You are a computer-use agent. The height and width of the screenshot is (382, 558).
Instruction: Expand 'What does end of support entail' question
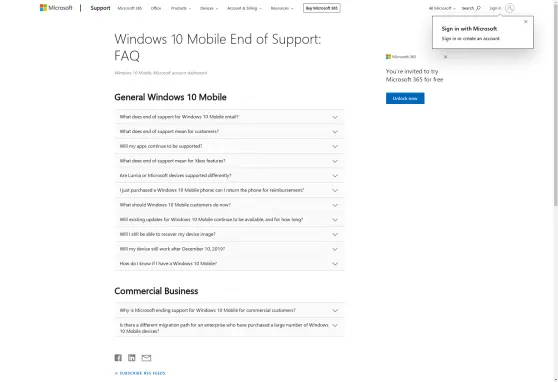[229, 117]
